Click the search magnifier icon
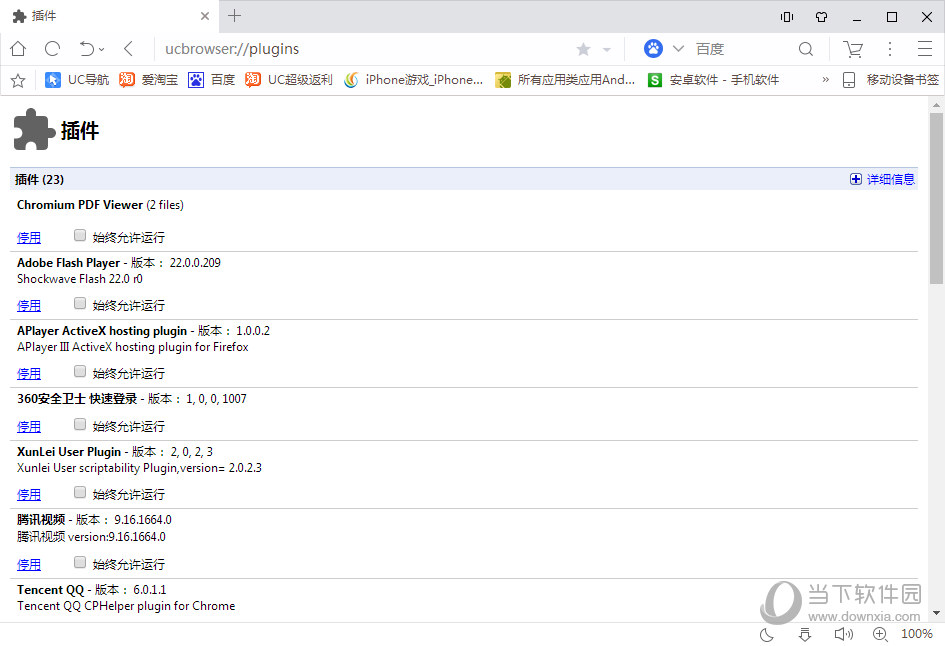945x646 pixels. 805,49
